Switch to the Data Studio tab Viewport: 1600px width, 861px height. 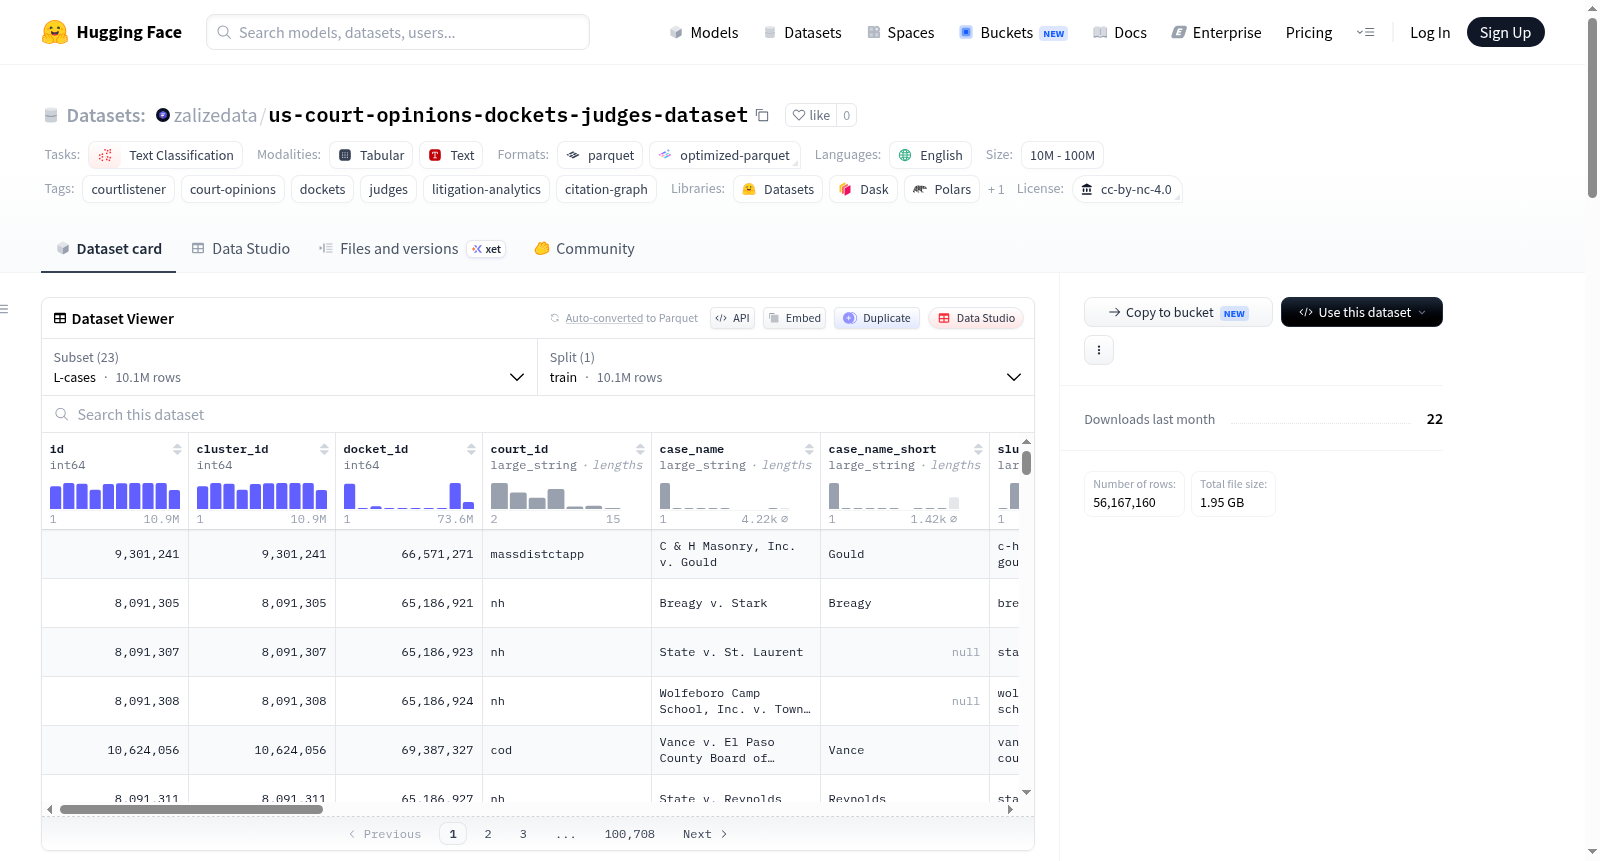click(x=240, y=249)
